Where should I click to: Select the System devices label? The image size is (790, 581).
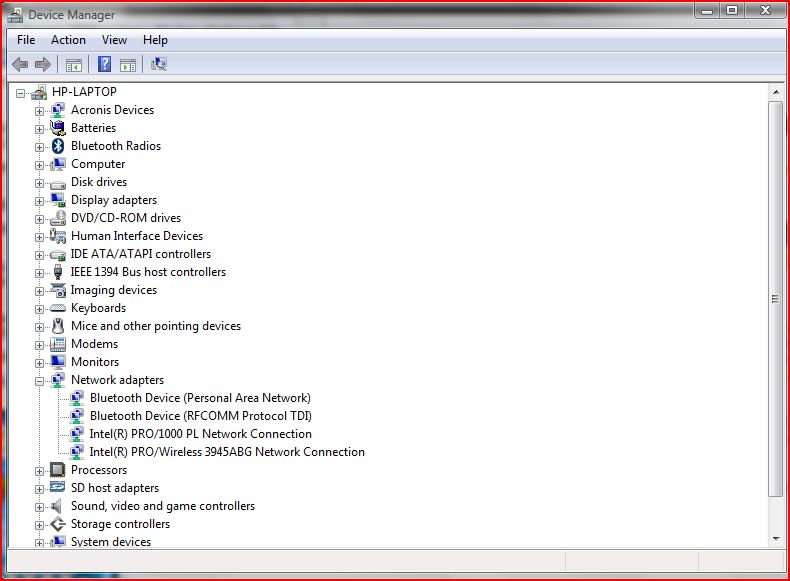point(111,542)
